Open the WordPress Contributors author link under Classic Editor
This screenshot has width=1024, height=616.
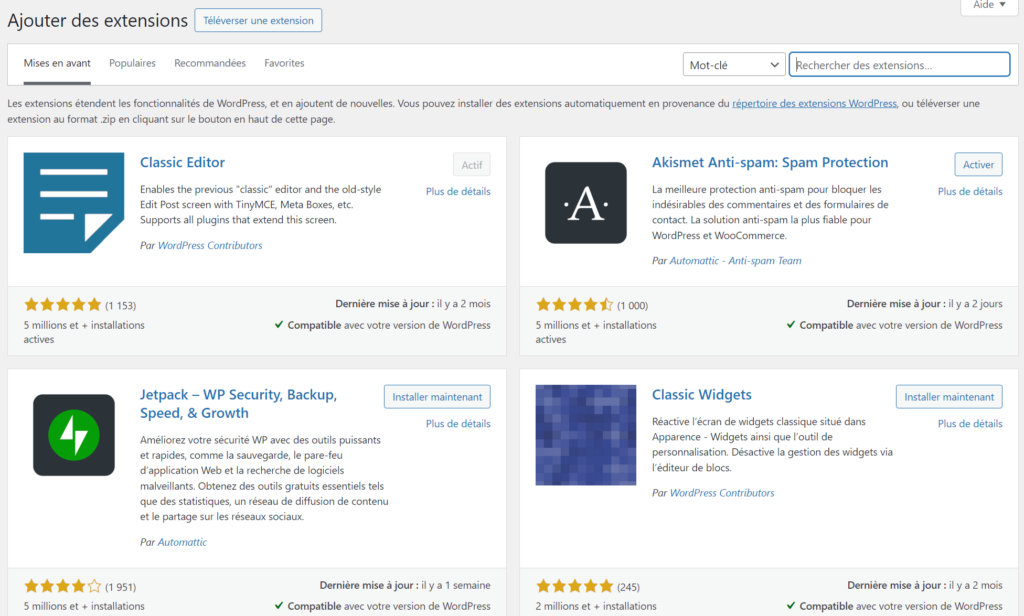[210, 246]
